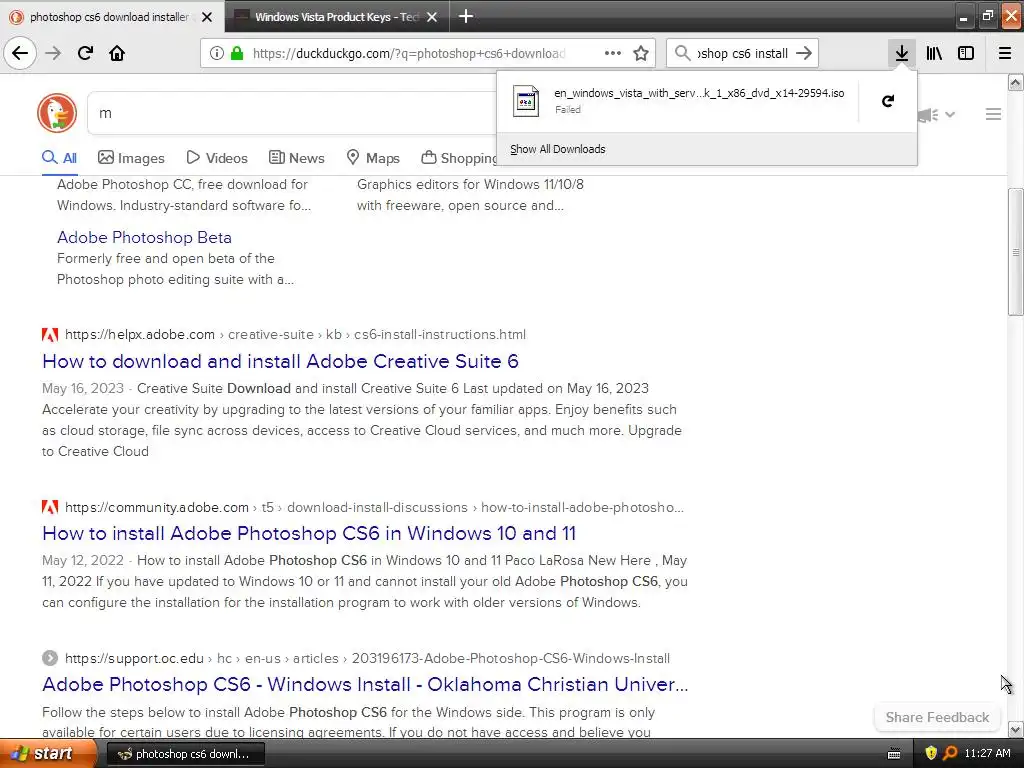Click the green secure padlock icon
The height and width of the screenshot is (768, 1024).
tap(237, 53)
